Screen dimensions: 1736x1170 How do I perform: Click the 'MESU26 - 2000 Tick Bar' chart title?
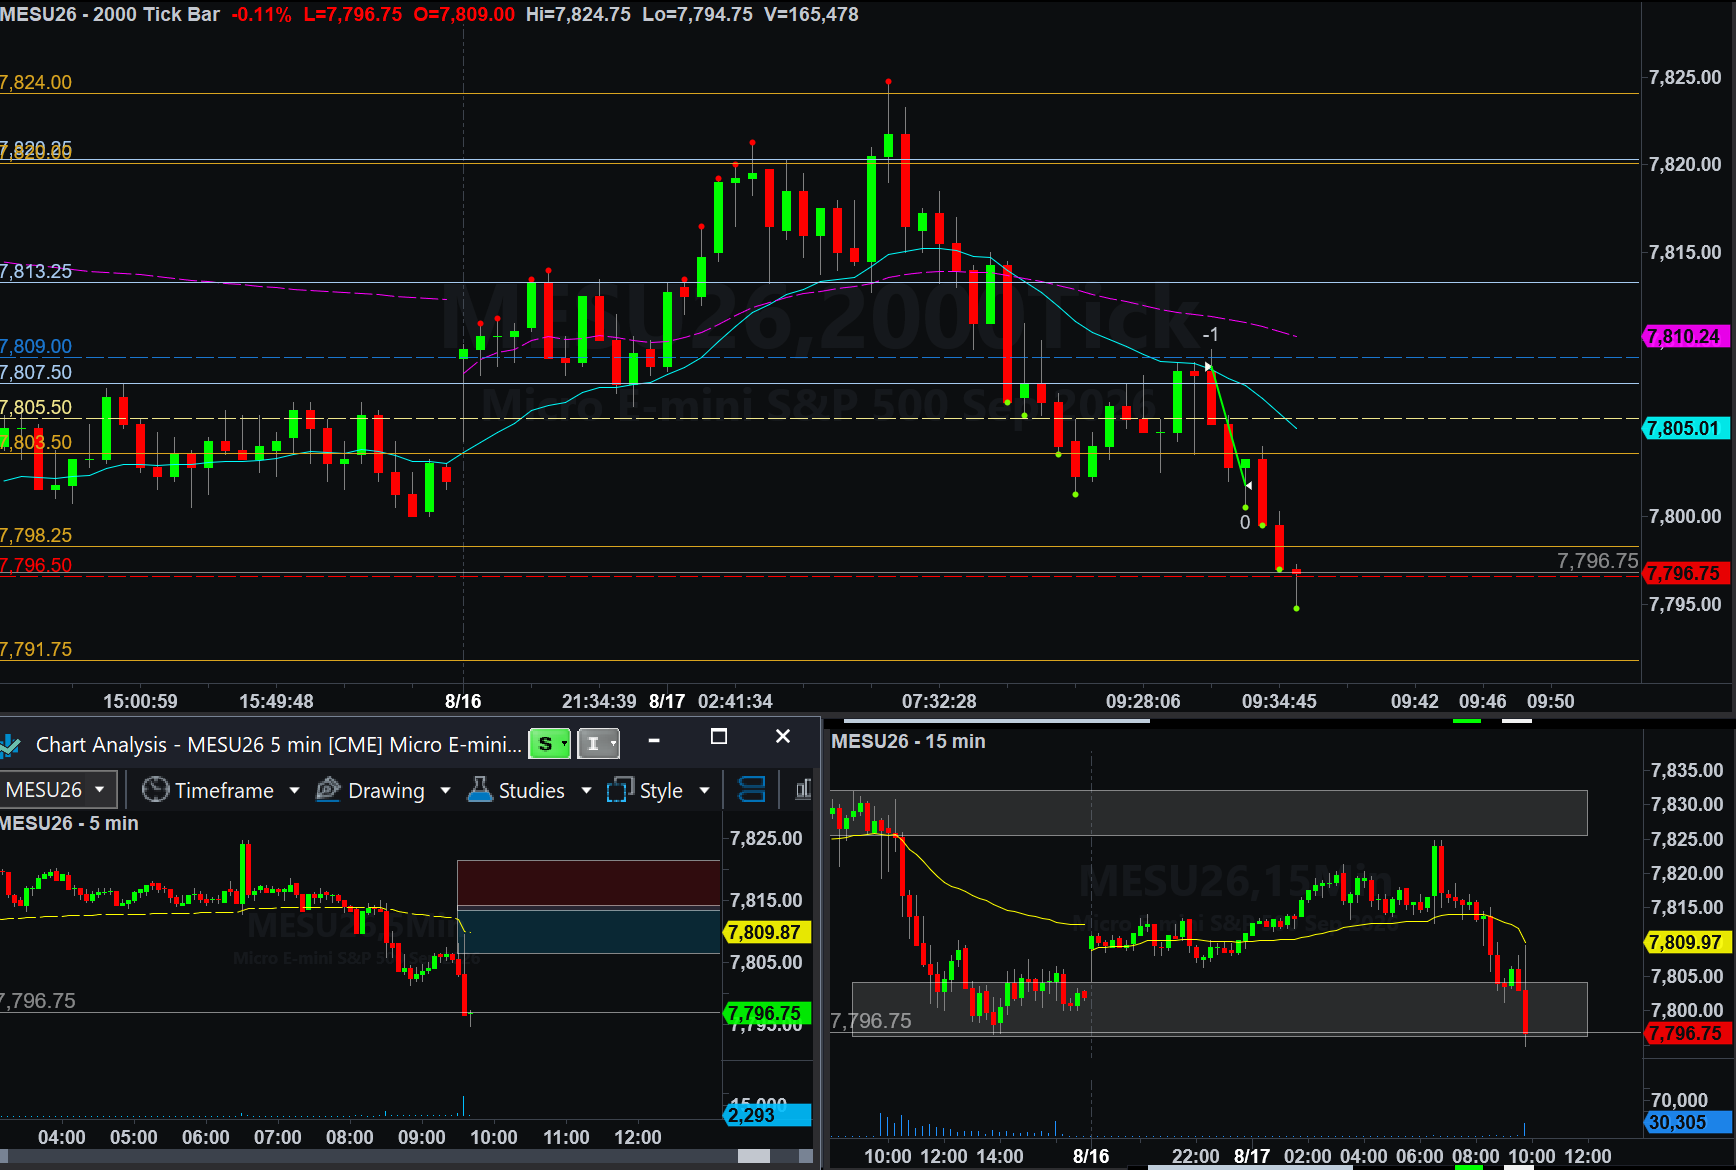coord(110,15)
